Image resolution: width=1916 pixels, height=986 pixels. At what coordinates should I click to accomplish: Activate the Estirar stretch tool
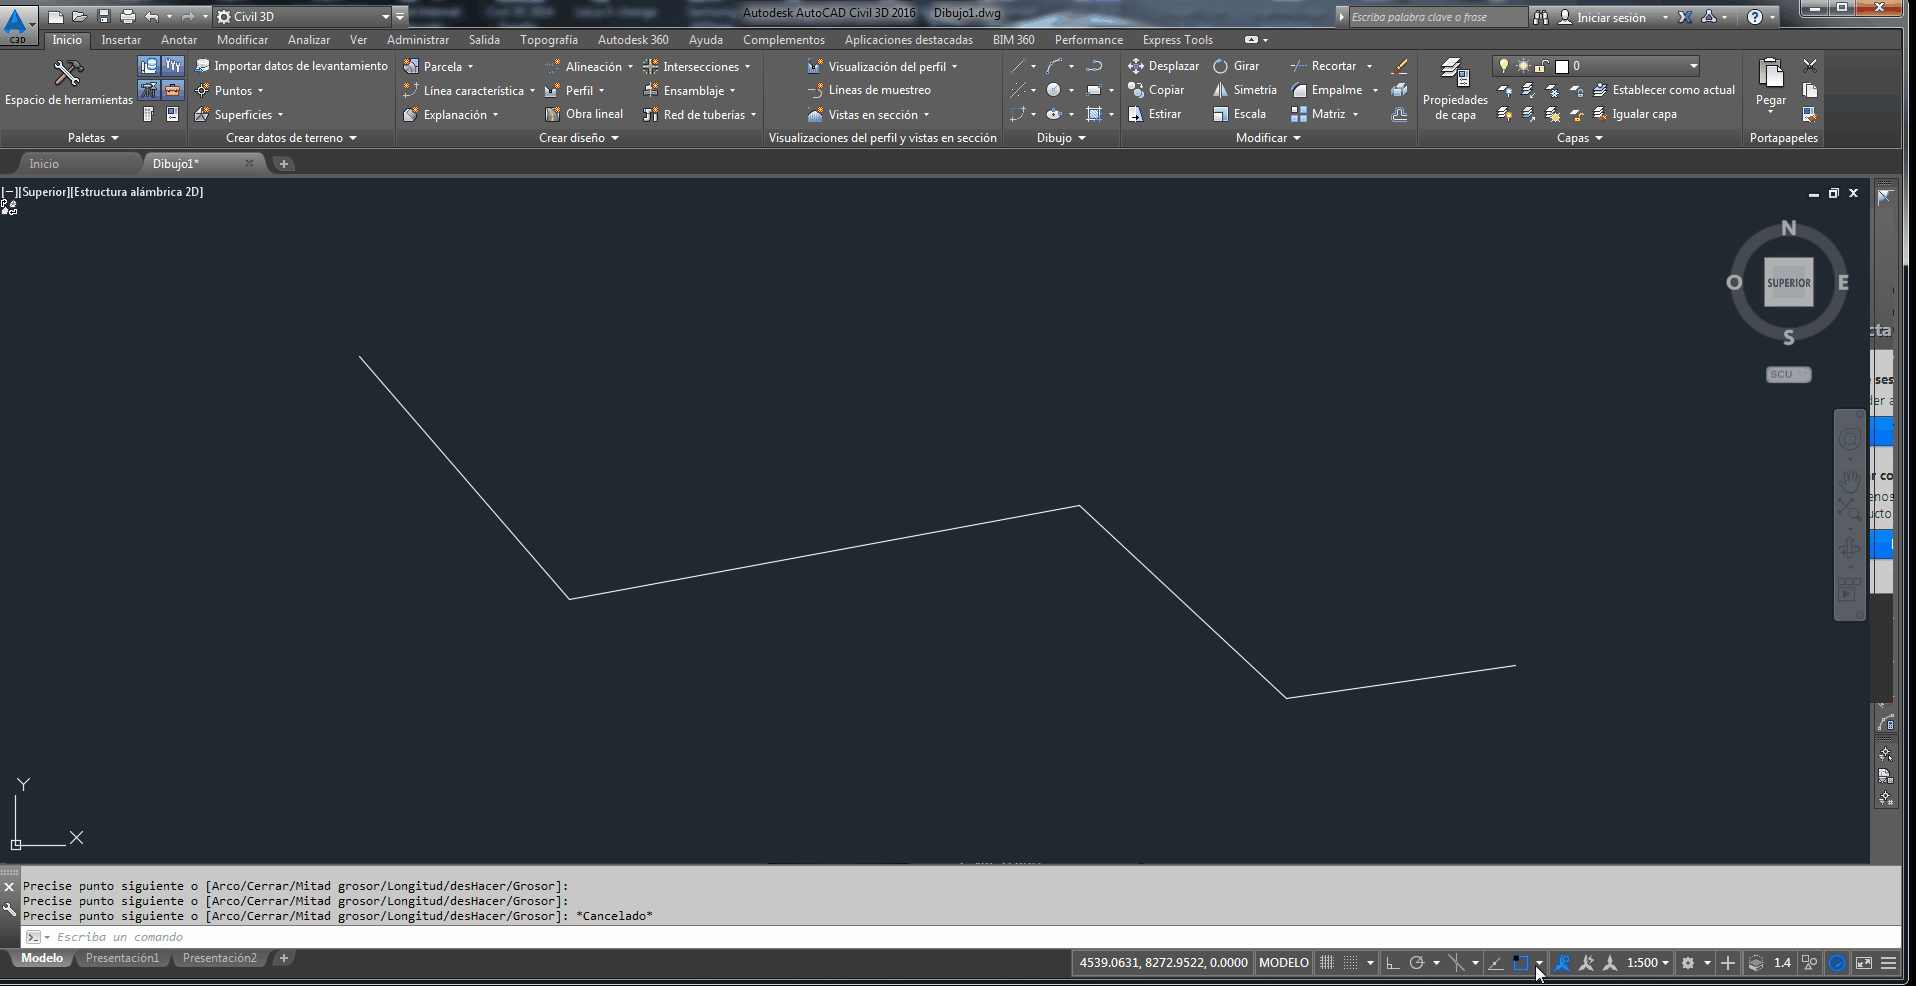click(1155, 114)
